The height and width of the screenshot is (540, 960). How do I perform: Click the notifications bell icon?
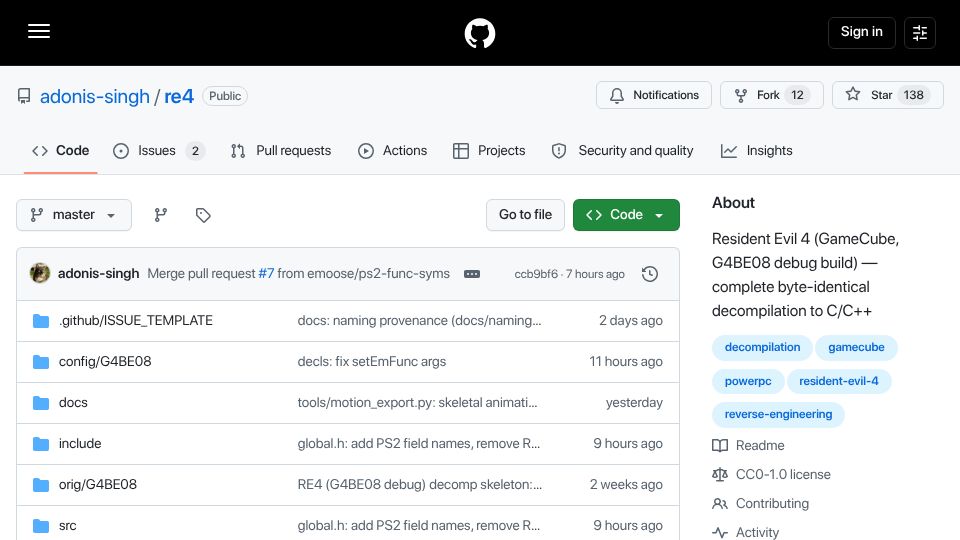tap(617, 95)
